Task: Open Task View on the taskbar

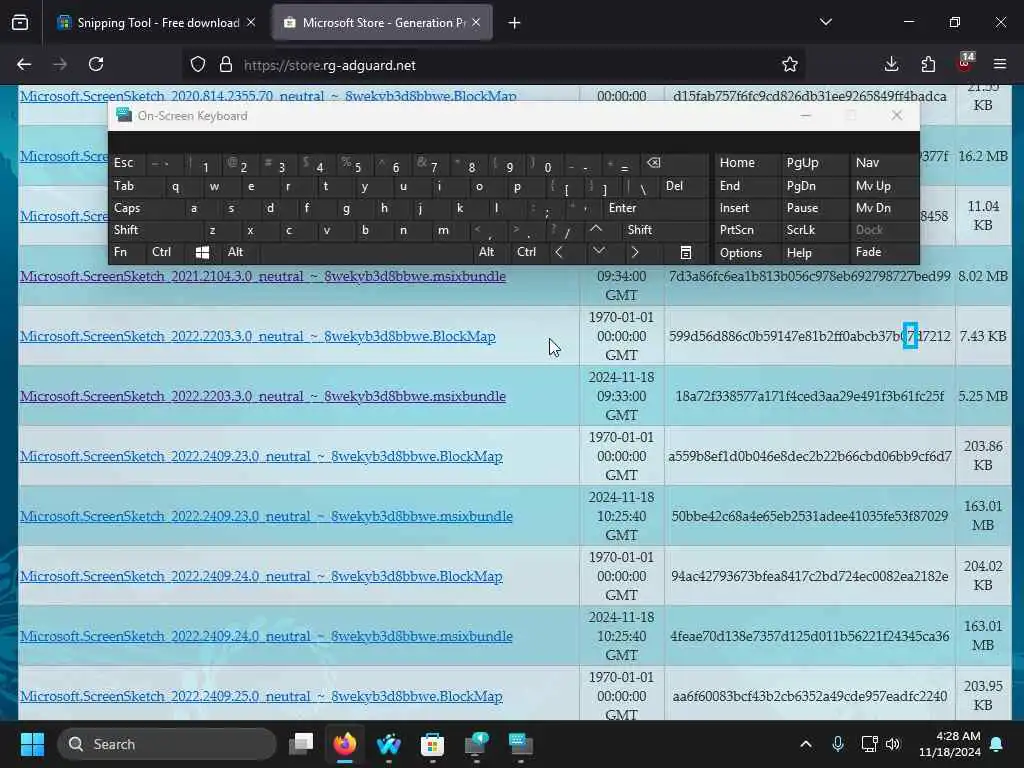Action: (x=302, y=744)
